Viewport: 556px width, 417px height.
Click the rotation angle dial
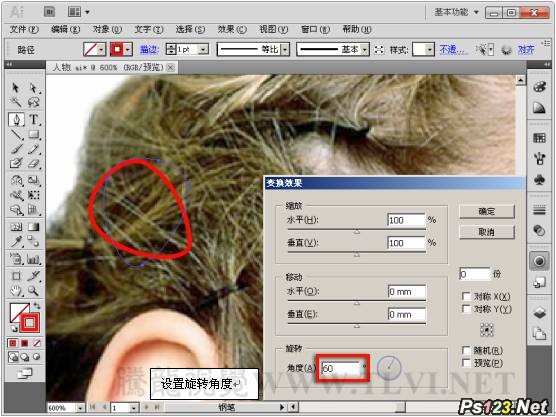tap(389, 368)
